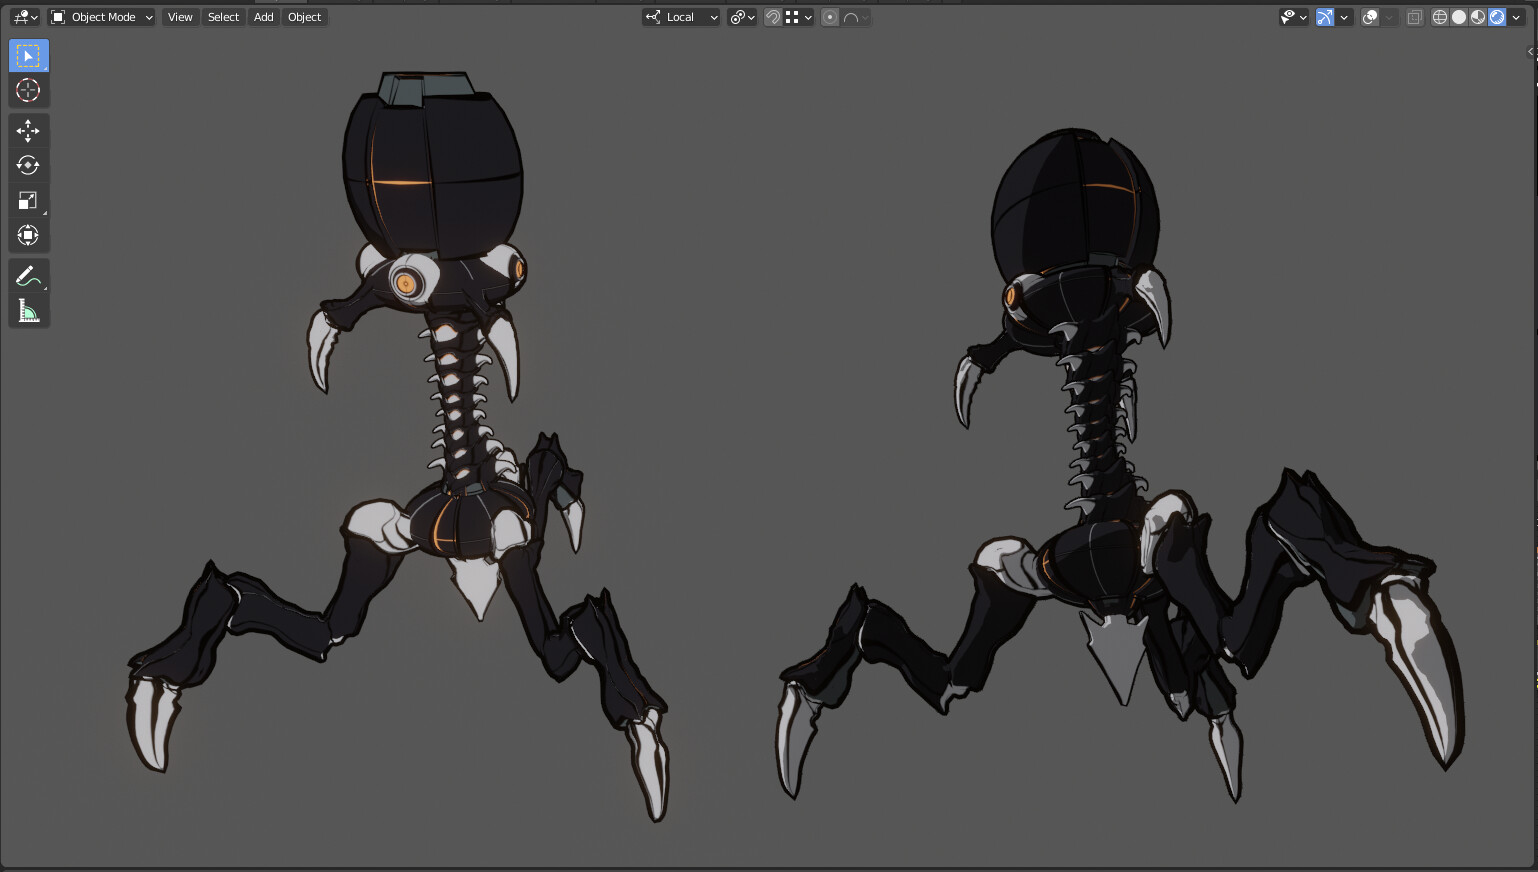Pick the Annotate tool
Screen dimensions: 1538x872
(28, 275)
